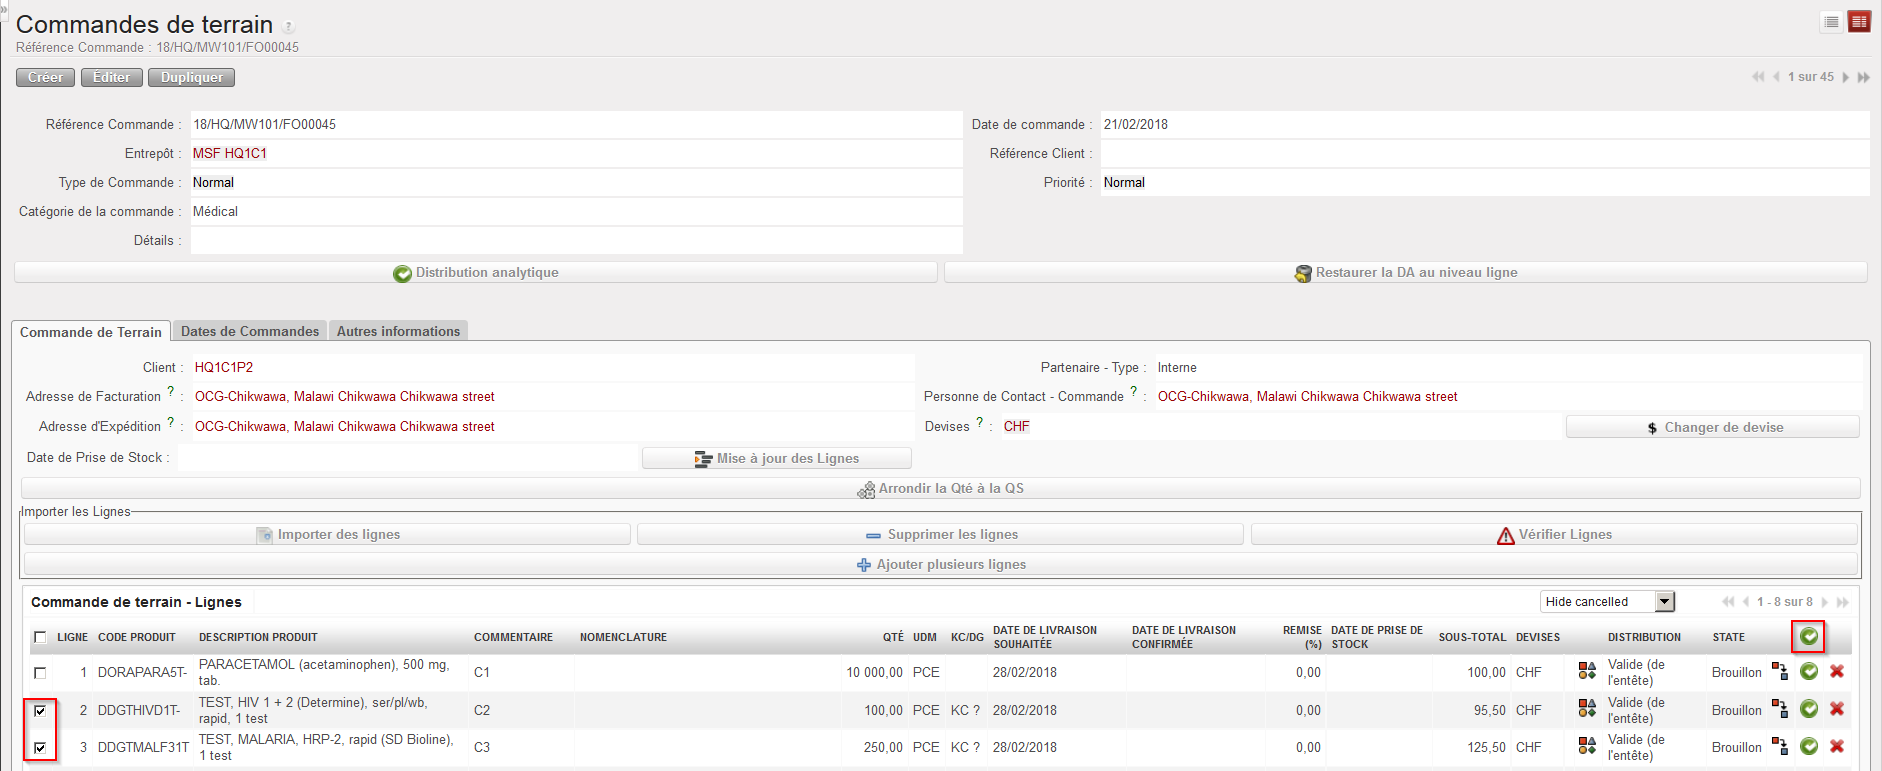Delete line 1 with the red X
Image resolution: width=1882 pixels, height=771 pixels.
click(1837, 672)
